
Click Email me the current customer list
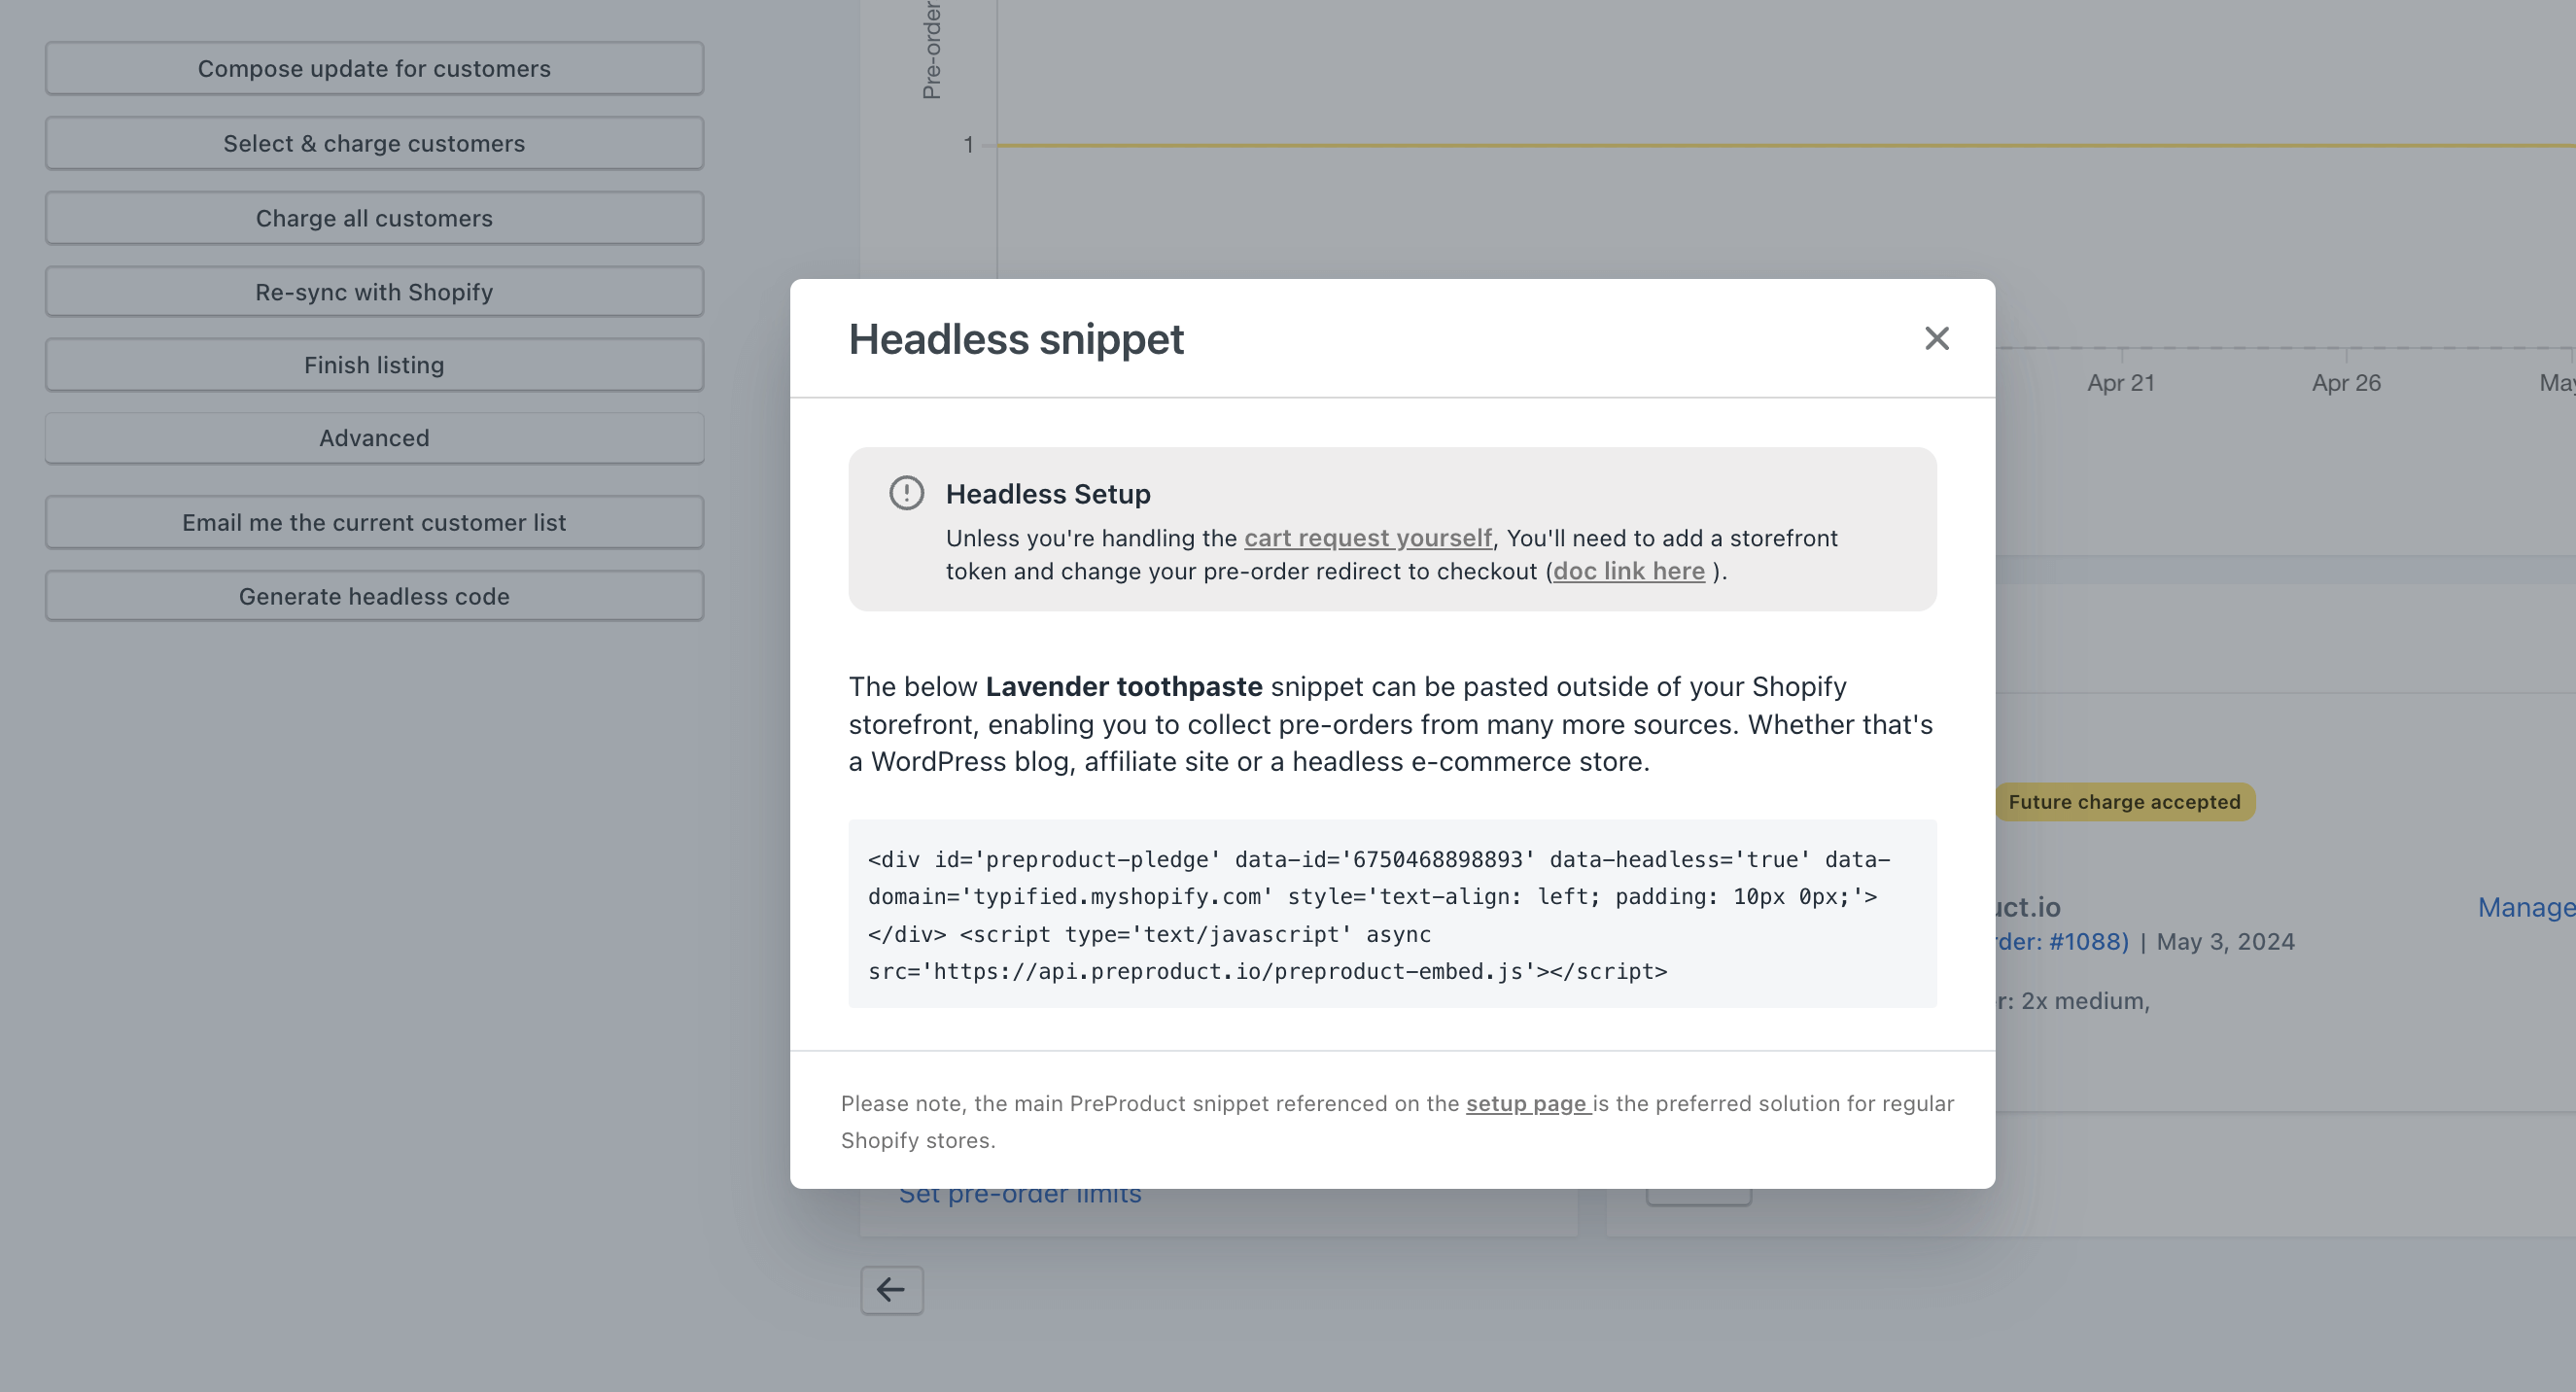pos(374,522)
